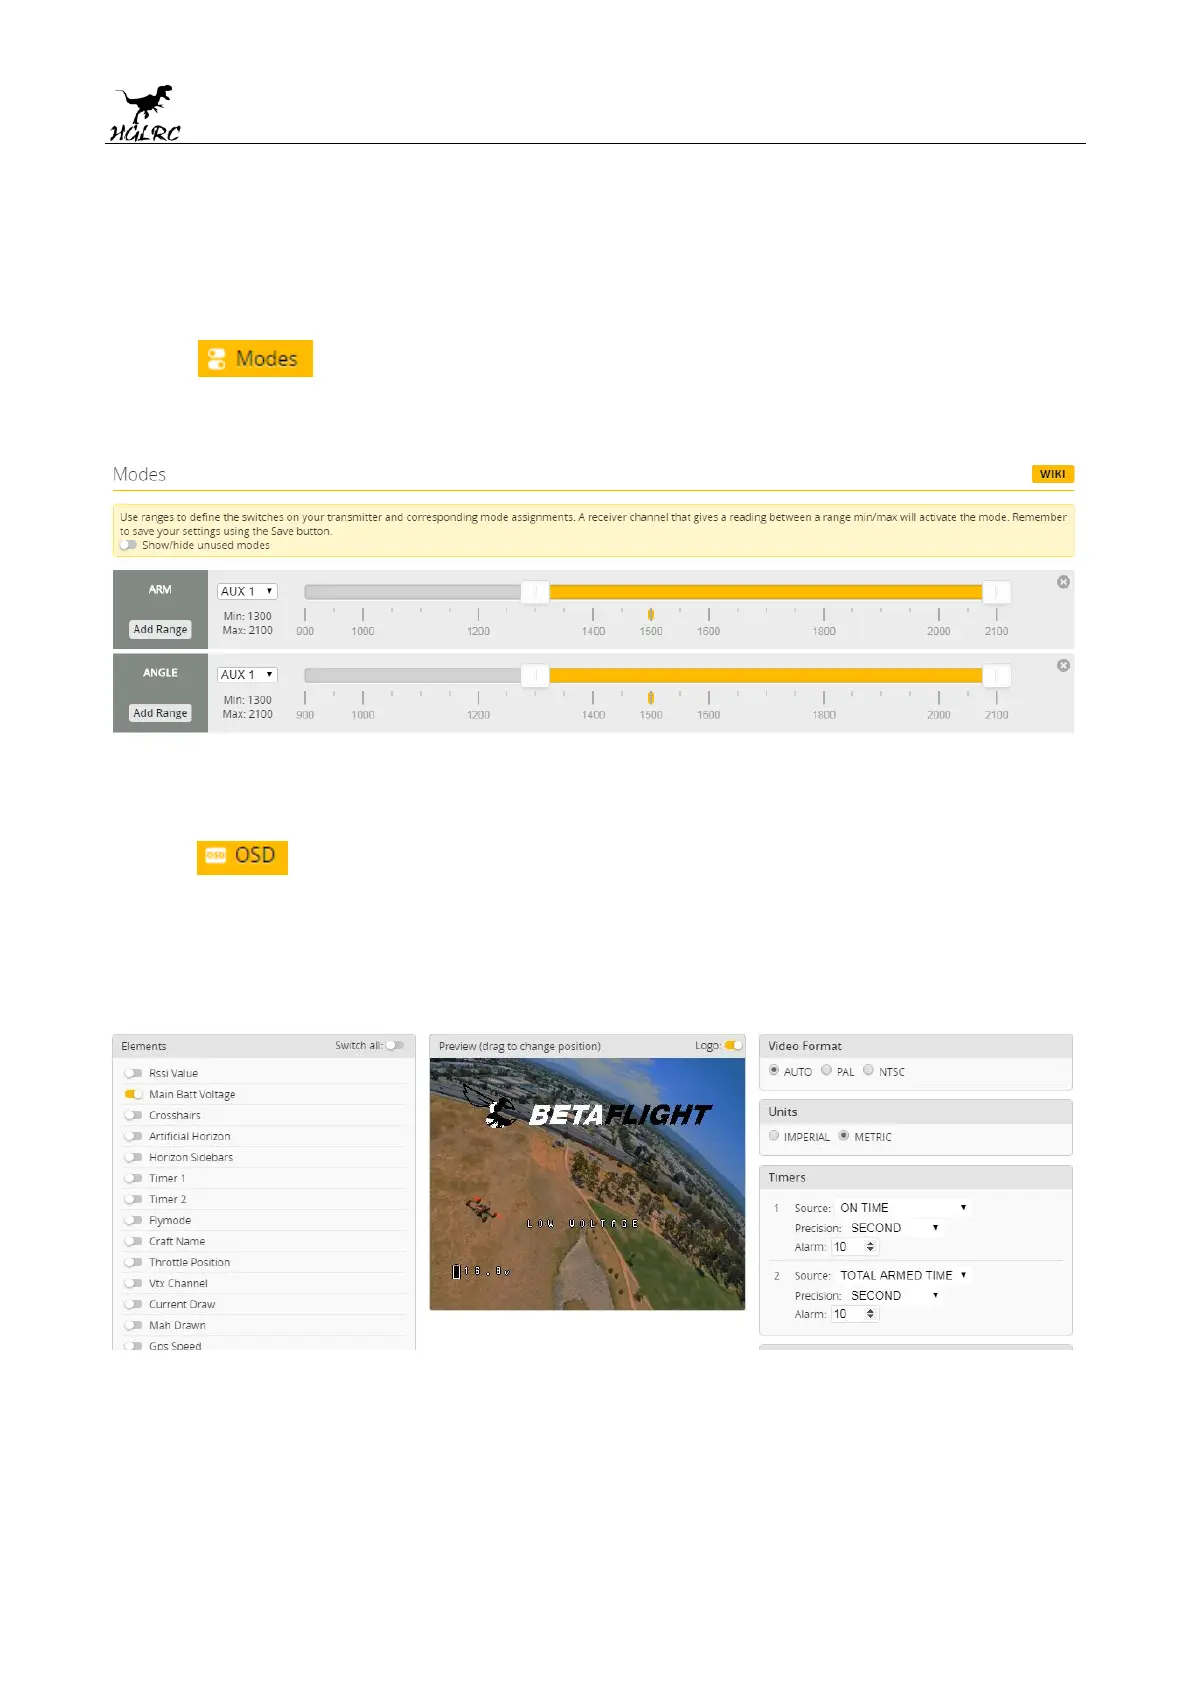Click the ARM mode label
Image resolution: width=1191 pixels, height=1684 pixels.
(x=160, y=590)
